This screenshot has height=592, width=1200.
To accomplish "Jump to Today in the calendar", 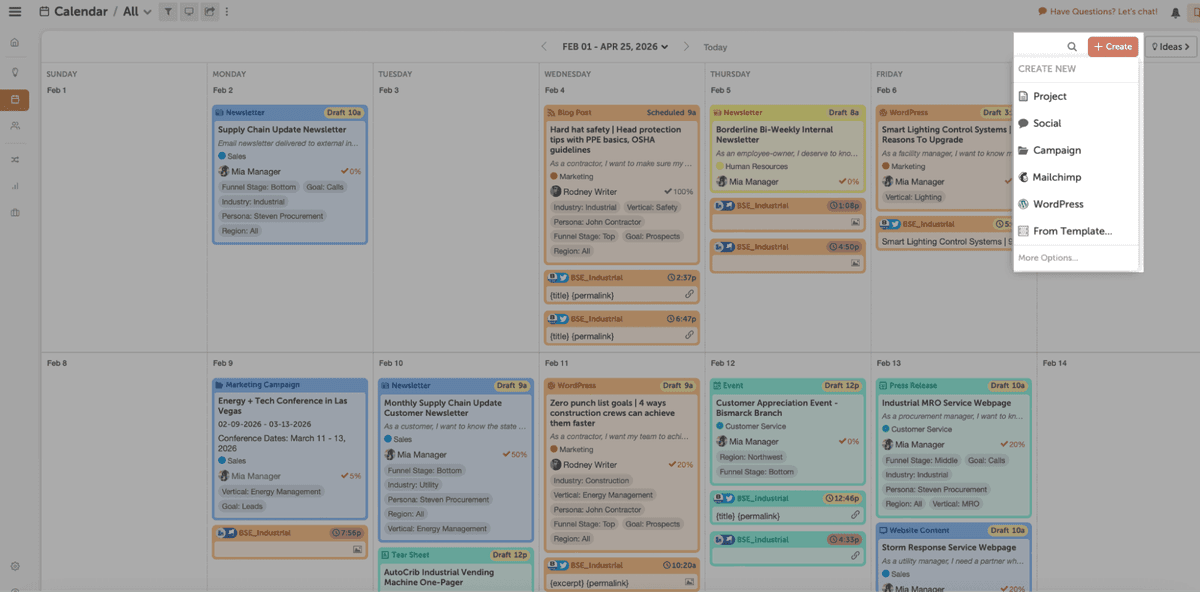I will [x=715, y=47].
